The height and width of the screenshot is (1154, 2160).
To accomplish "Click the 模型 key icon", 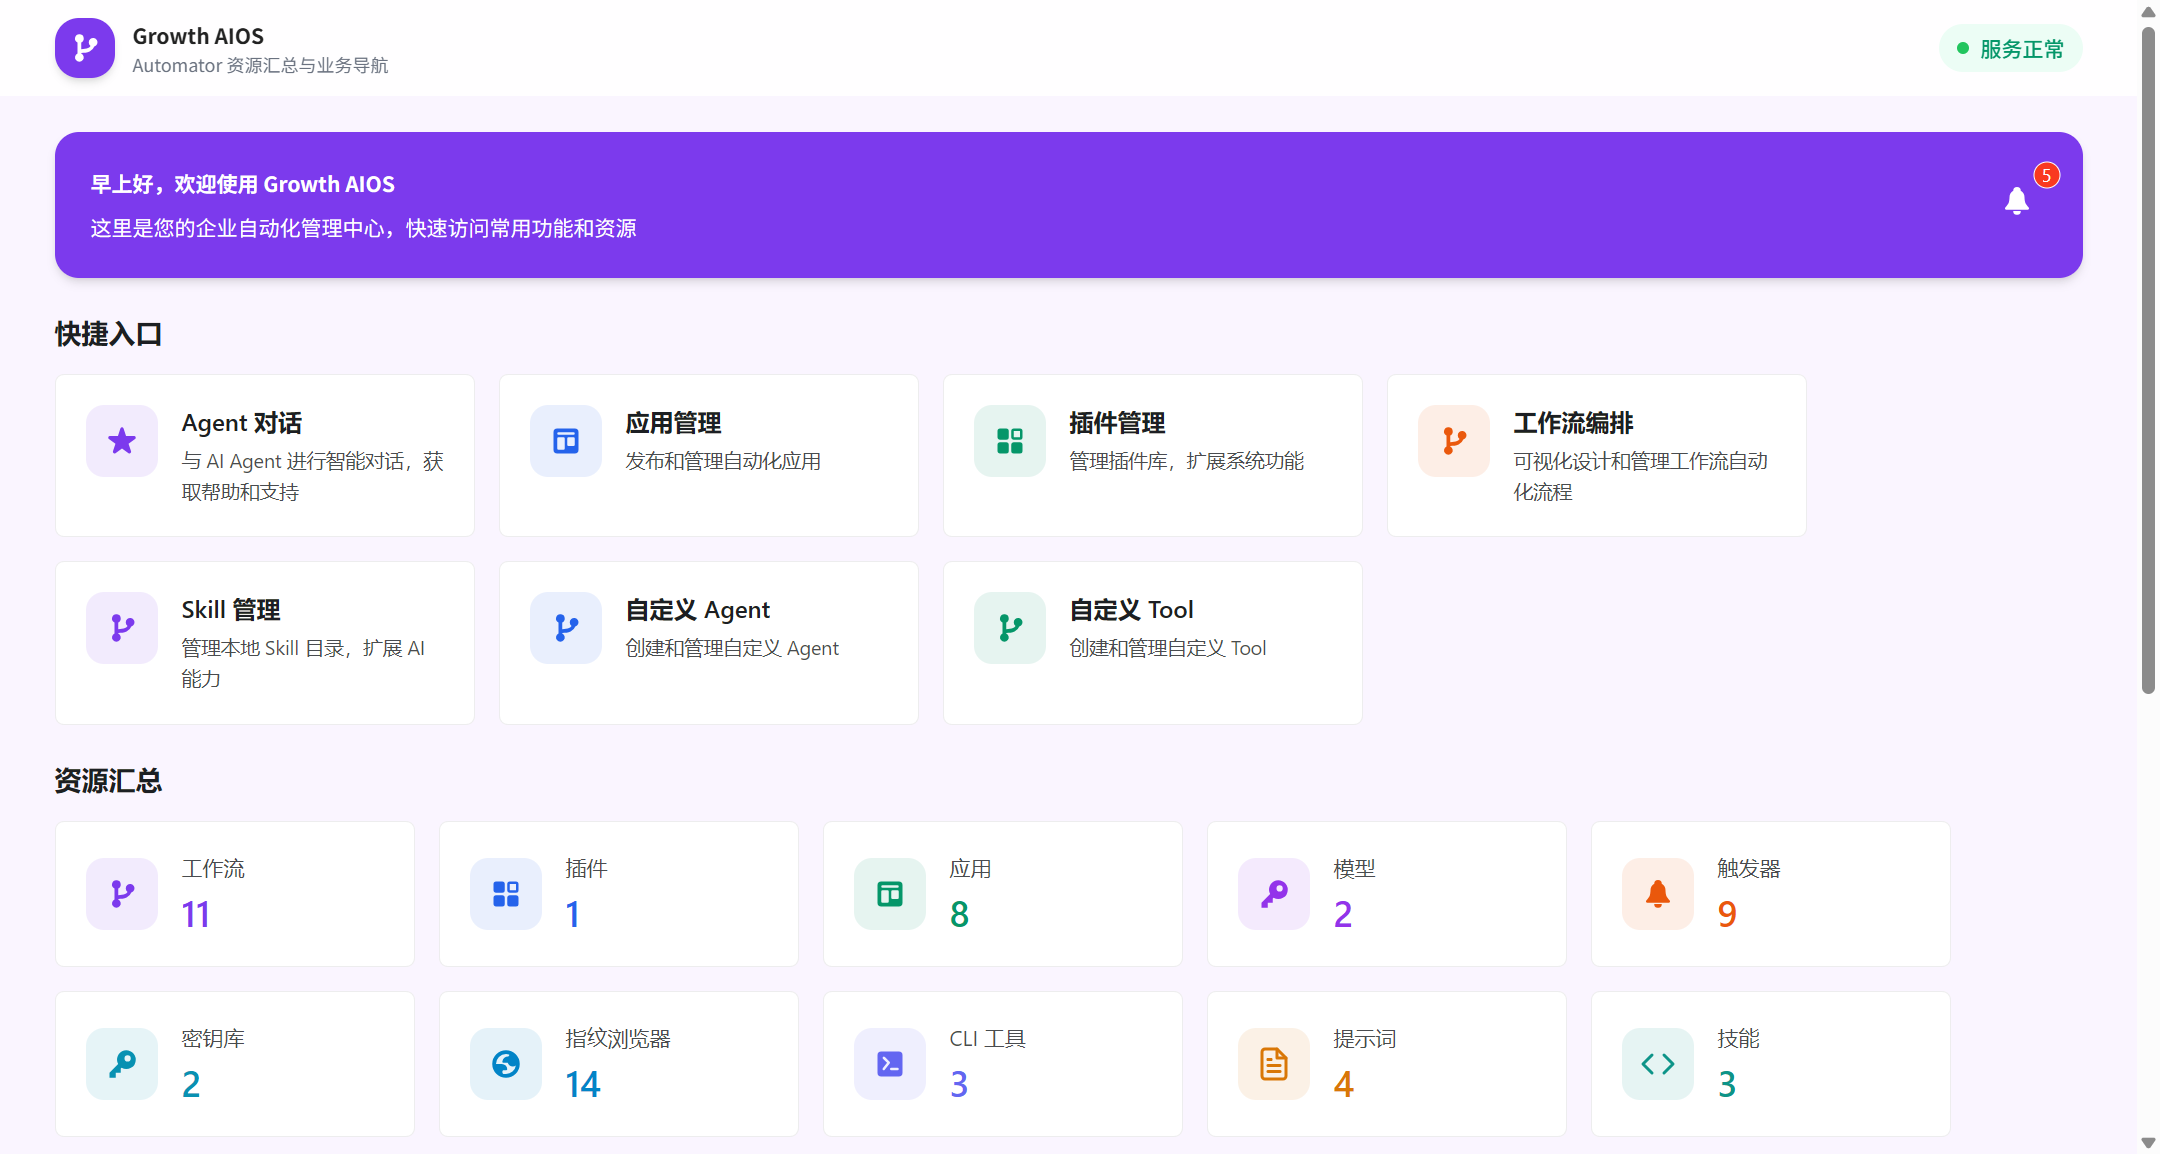I will pyautogui.click(x=1274, y=894).
